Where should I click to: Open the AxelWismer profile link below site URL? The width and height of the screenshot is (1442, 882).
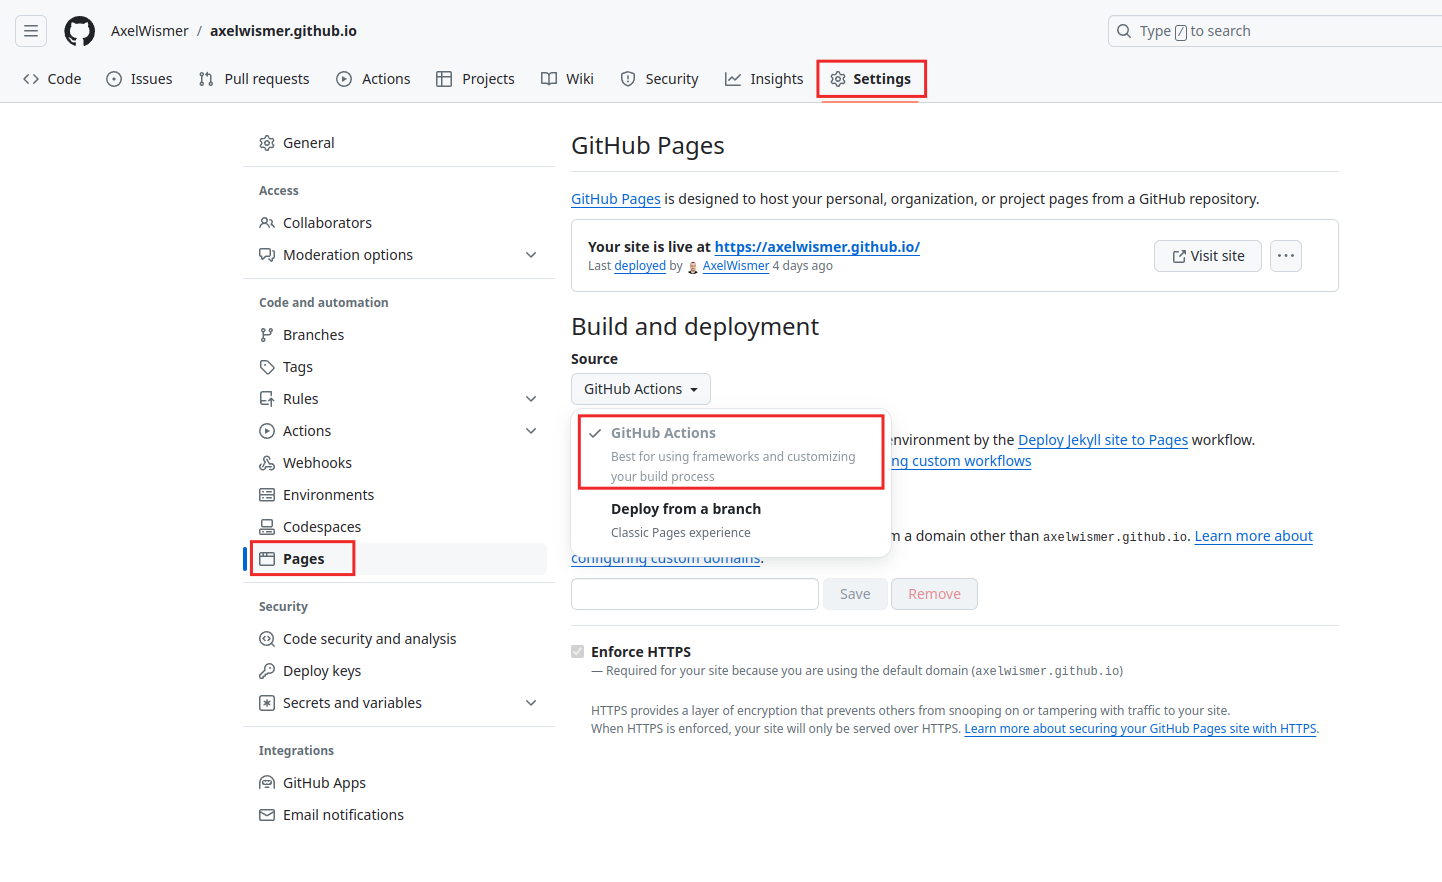[736, 266]
